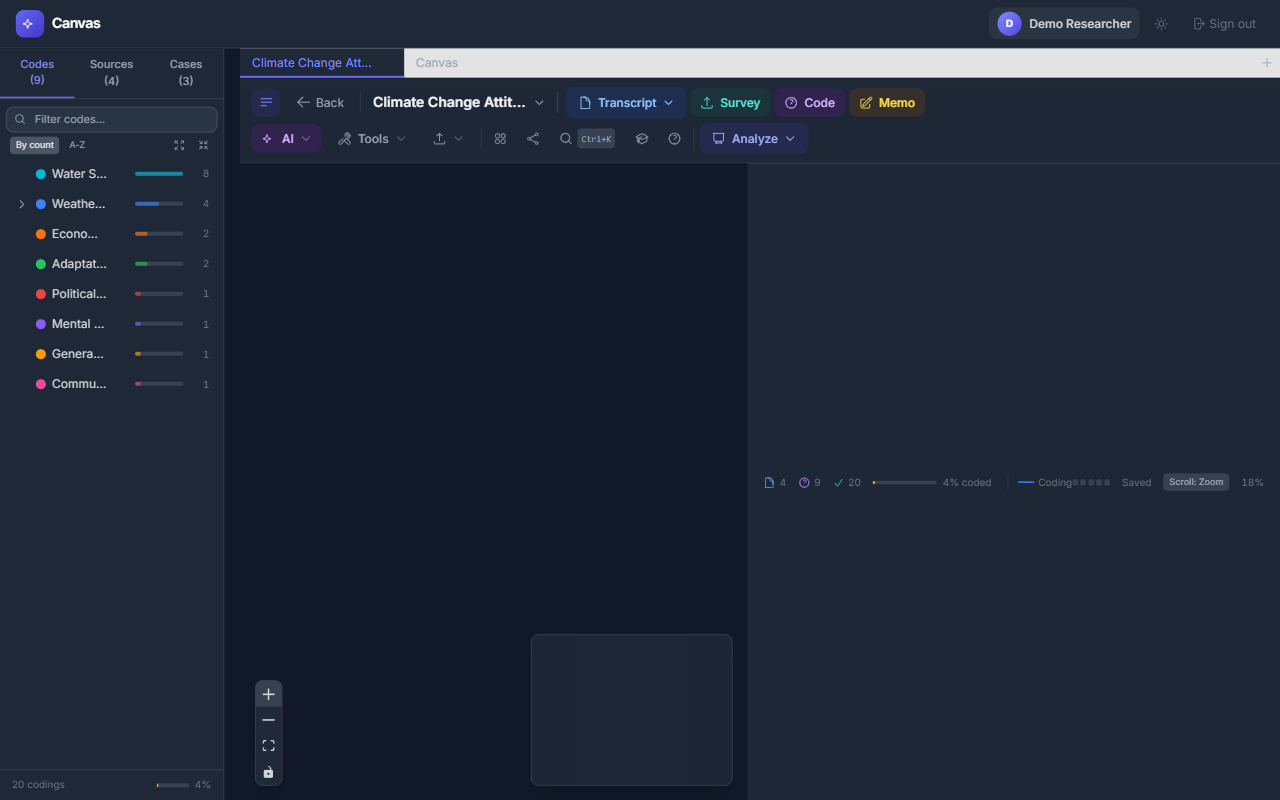
Task: Zoom in with plus control
Action: 268,694
